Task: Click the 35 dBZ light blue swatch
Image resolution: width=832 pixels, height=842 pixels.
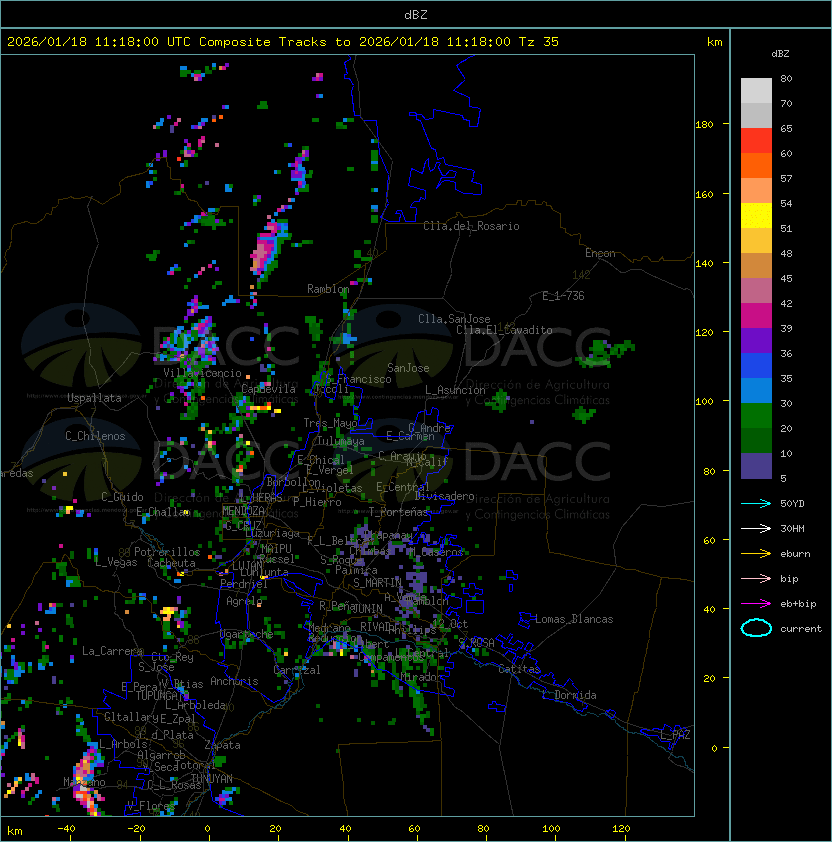Action: click(756, 390)
